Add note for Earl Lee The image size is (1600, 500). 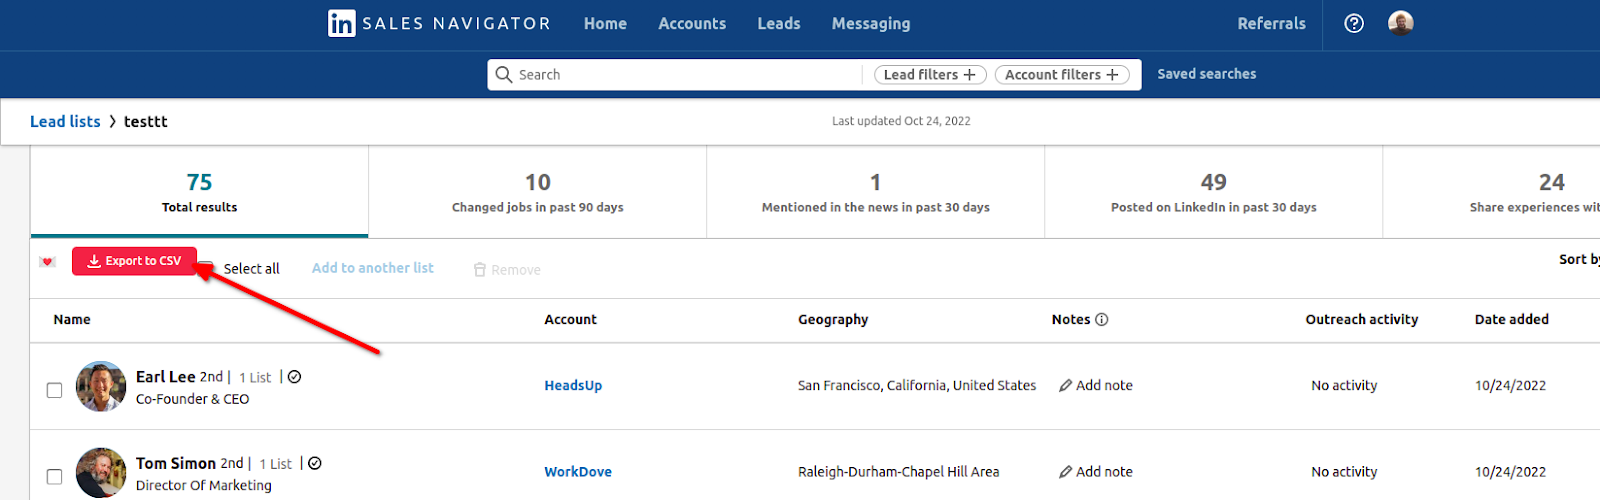(1096, 385)
